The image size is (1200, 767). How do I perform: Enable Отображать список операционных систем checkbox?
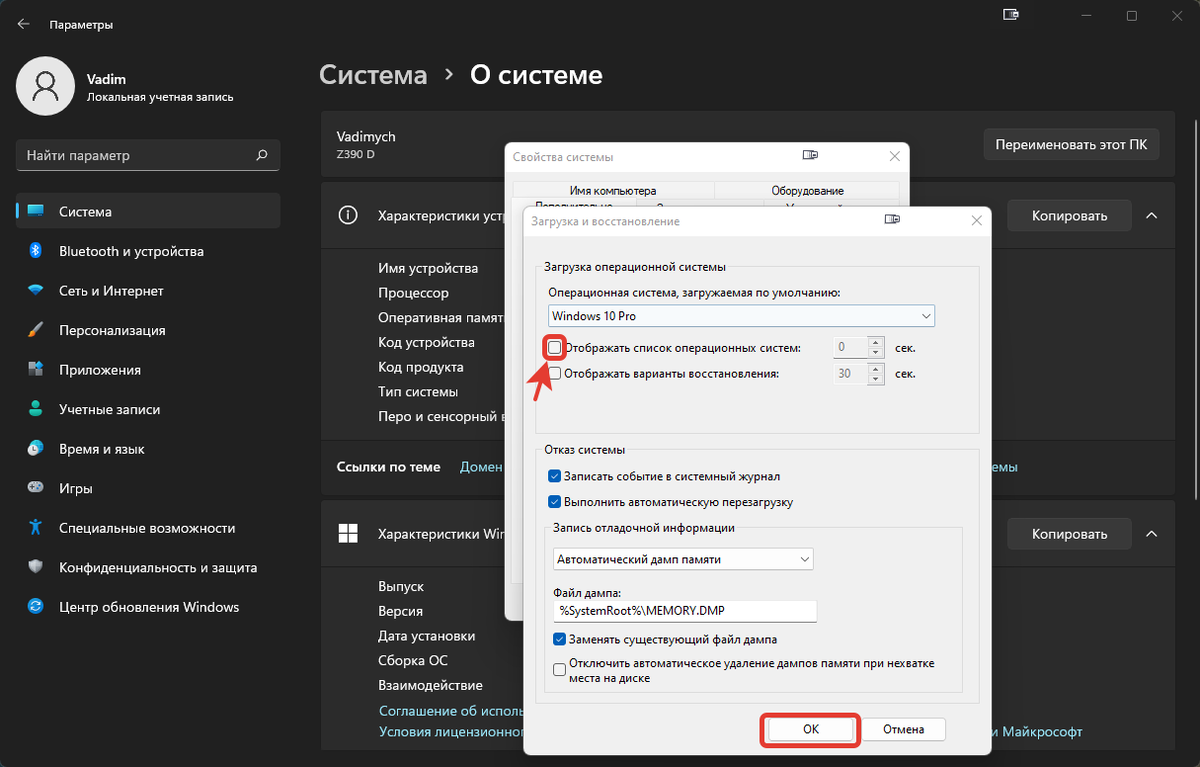[555, 348]
